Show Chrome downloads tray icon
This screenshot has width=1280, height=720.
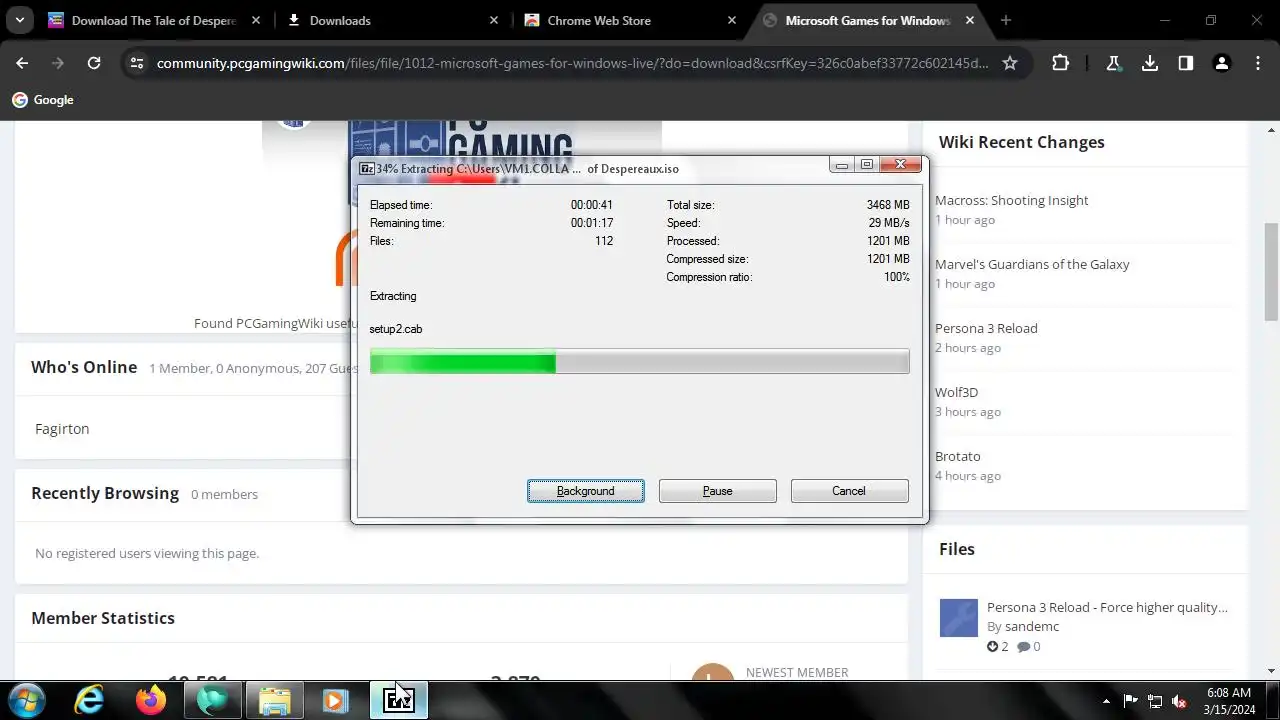pos(1150,63)
